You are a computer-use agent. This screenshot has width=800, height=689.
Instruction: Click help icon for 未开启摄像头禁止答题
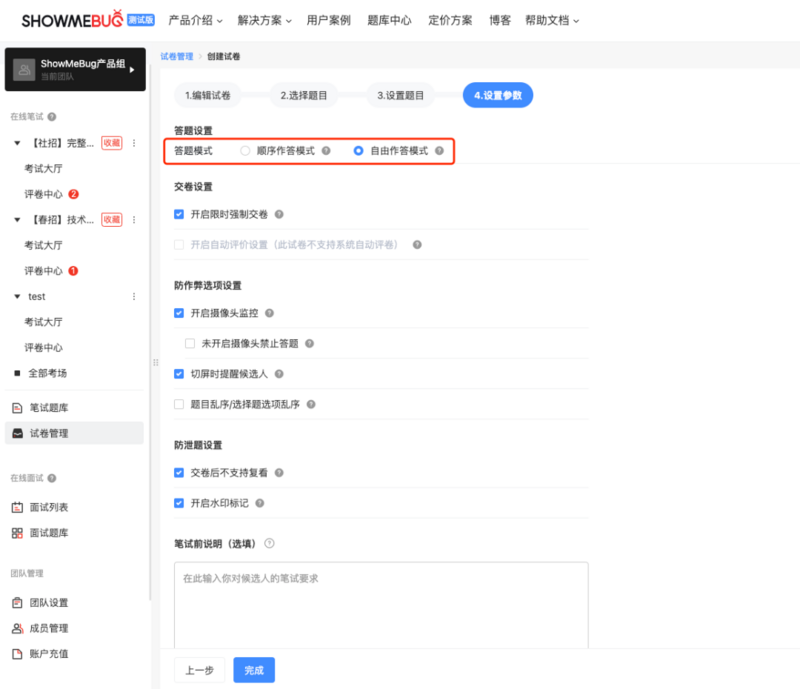pos(309,343)
